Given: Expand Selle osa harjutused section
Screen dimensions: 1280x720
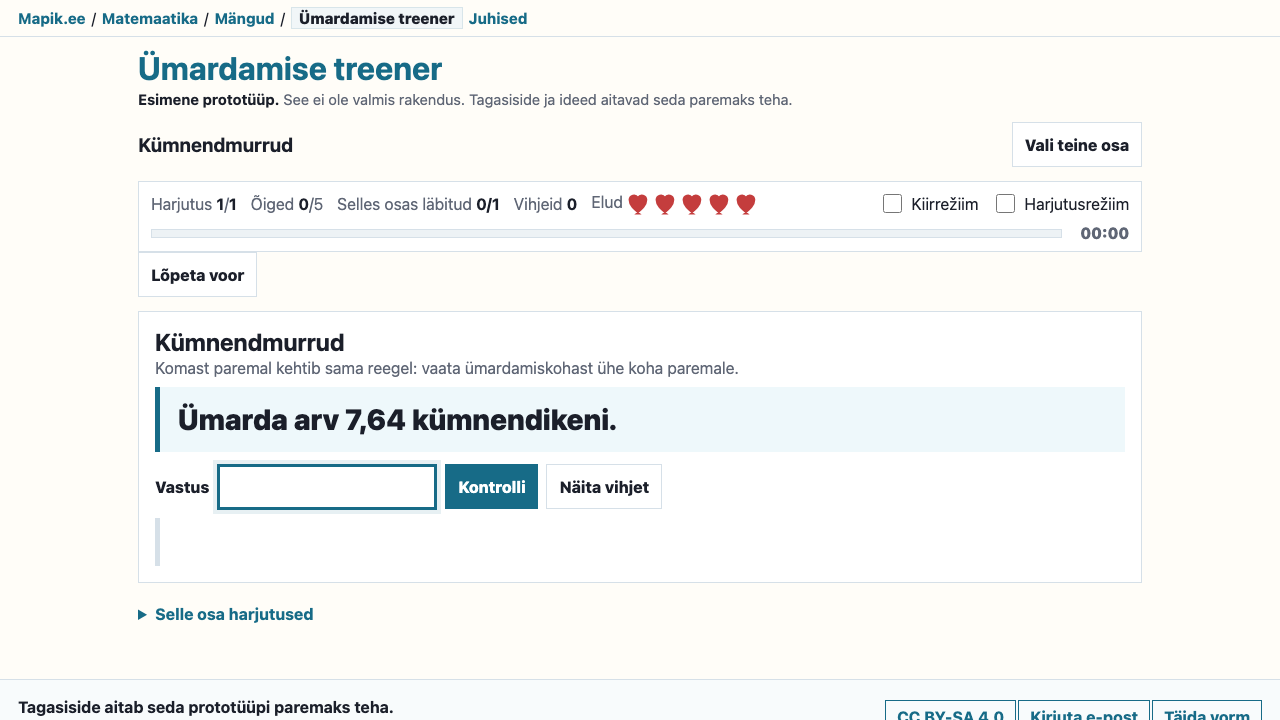Looking at the screenshot, I should [x=226, y=614].
